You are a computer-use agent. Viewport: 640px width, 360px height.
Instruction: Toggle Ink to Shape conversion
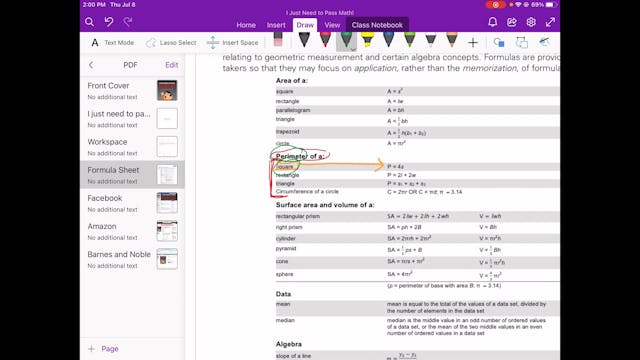tap(522, 42)
